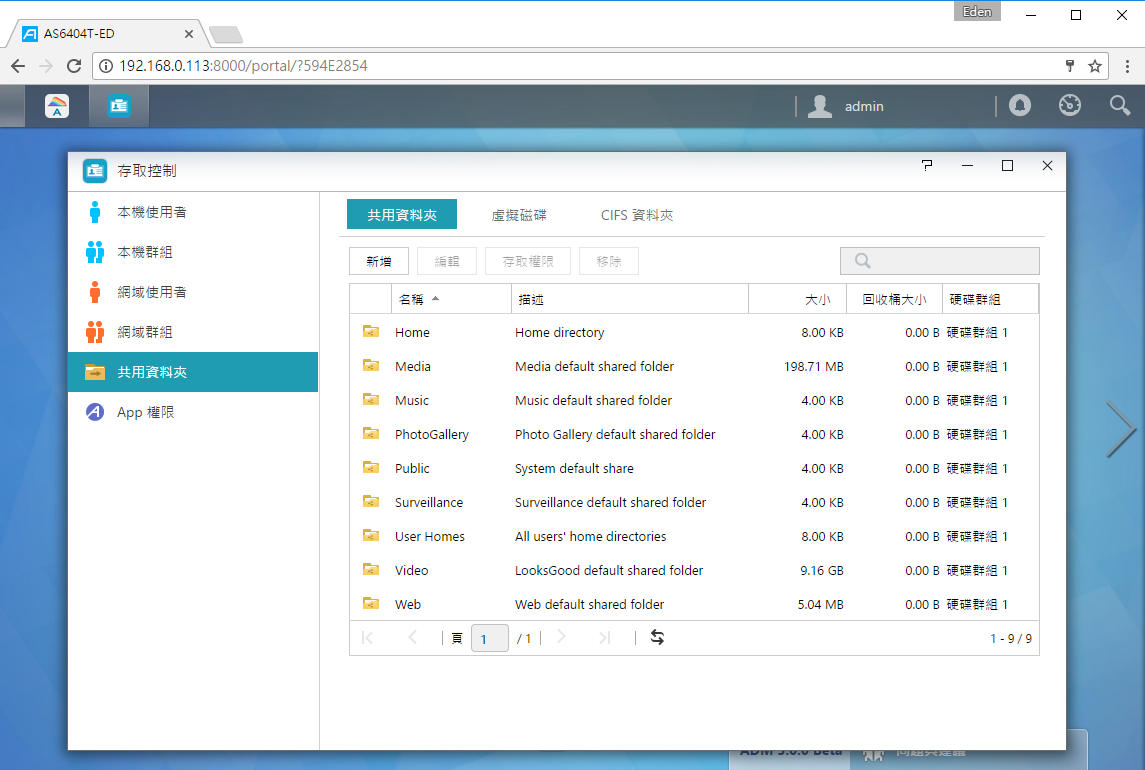1145x770 pixels.
Task: Click the shared folder search field
Action: 940,261
